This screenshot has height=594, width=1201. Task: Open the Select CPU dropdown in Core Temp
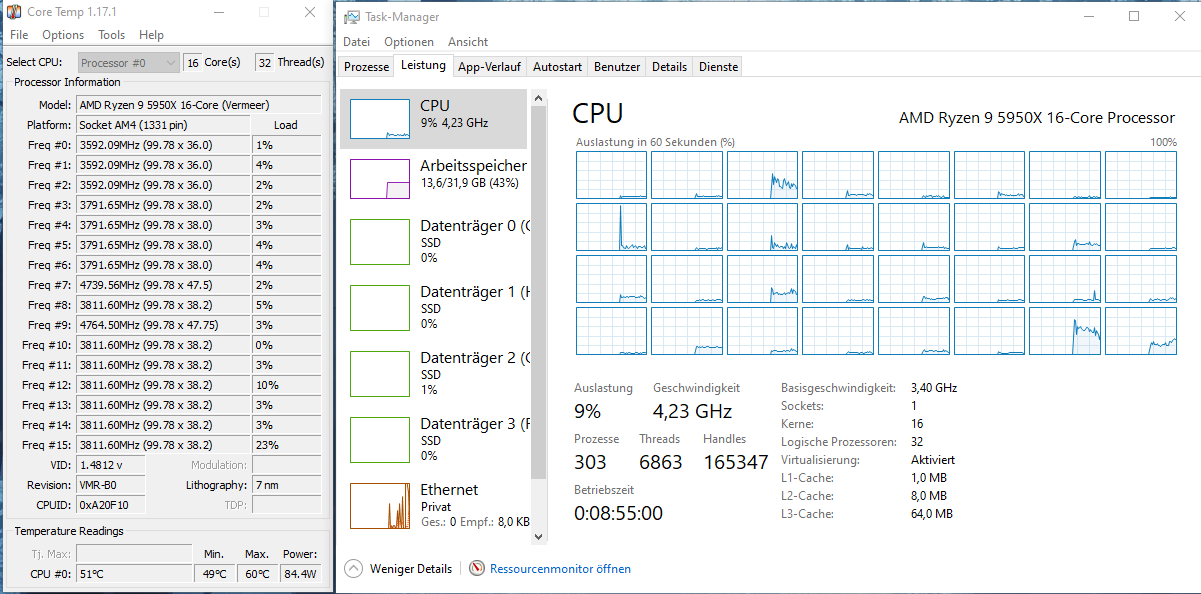tap(129, 62)
